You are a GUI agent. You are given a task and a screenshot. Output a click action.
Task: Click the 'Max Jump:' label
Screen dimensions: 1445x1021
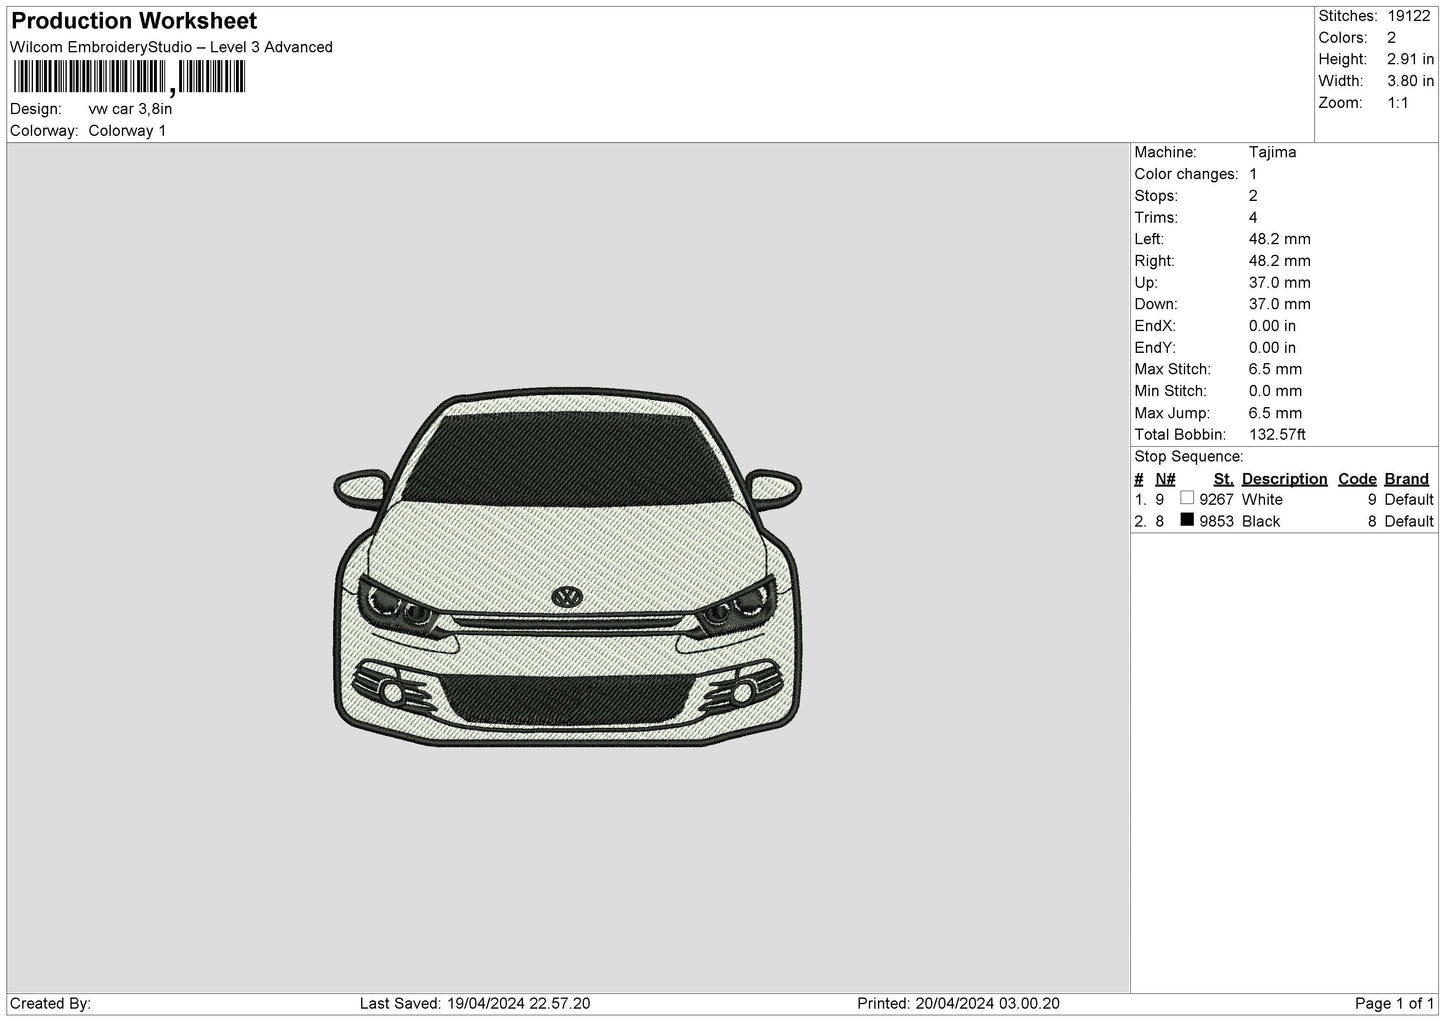(1172, 413)
